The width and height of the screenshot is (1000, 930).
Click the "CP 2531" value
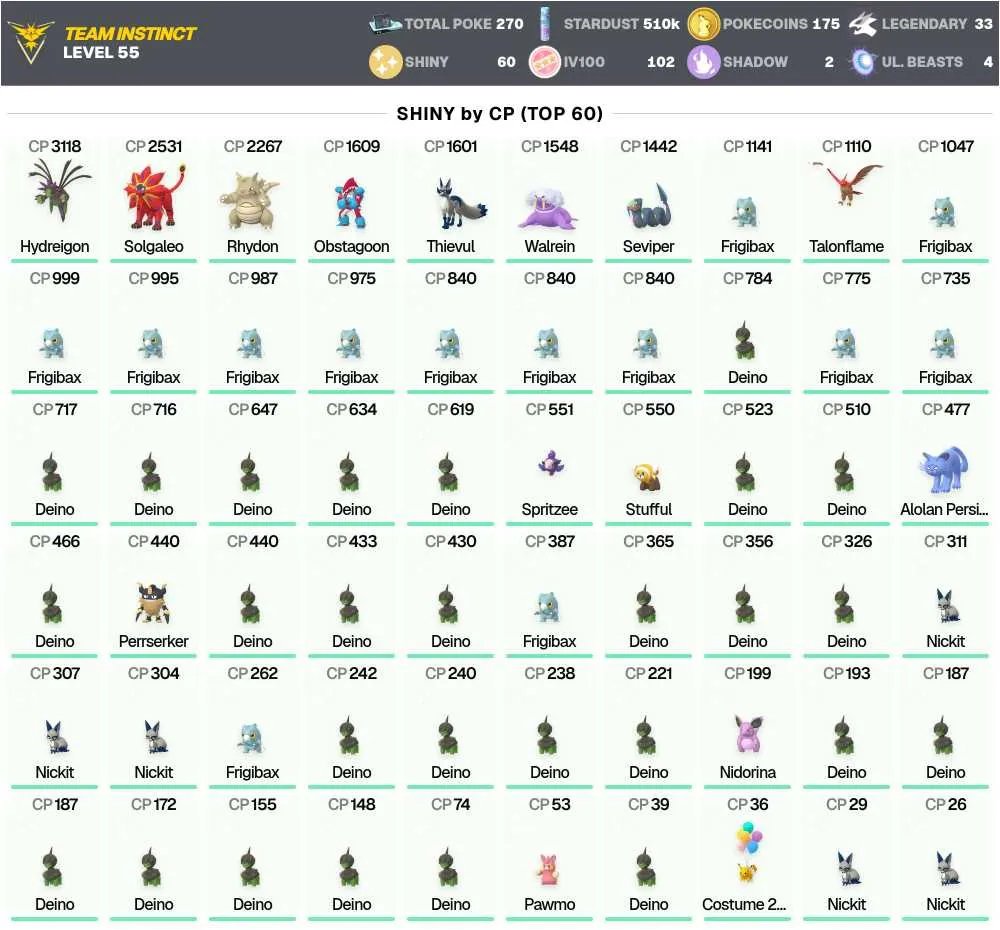point(154,146)
